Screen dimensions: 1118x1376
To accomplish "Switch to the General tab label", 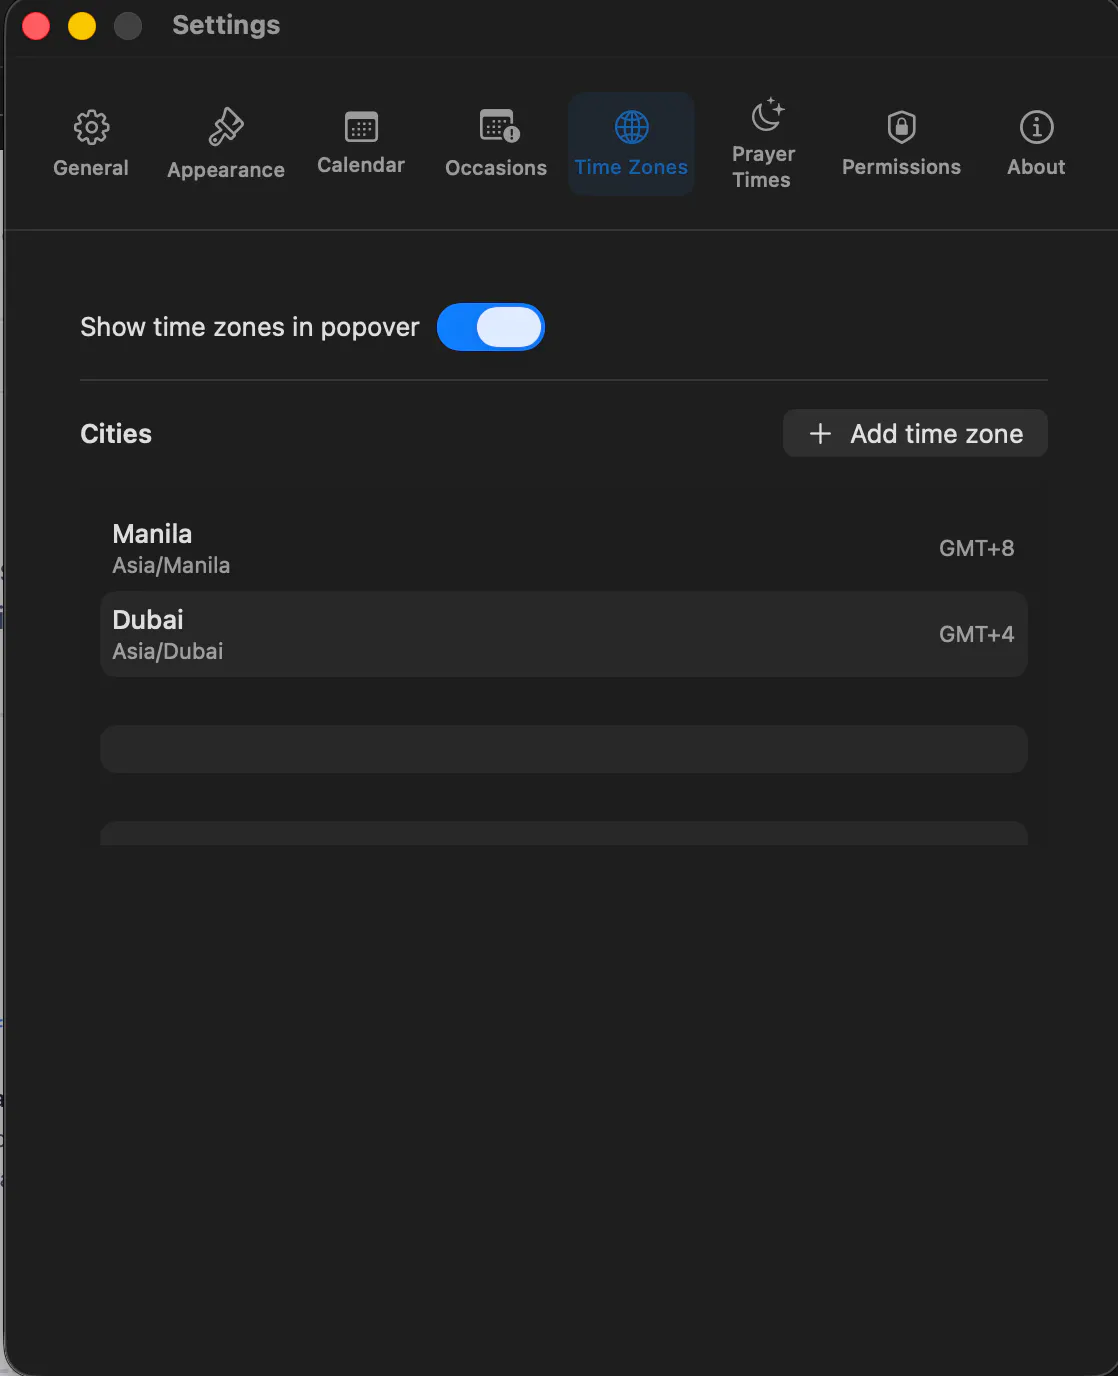I will [x=91, y=168].
